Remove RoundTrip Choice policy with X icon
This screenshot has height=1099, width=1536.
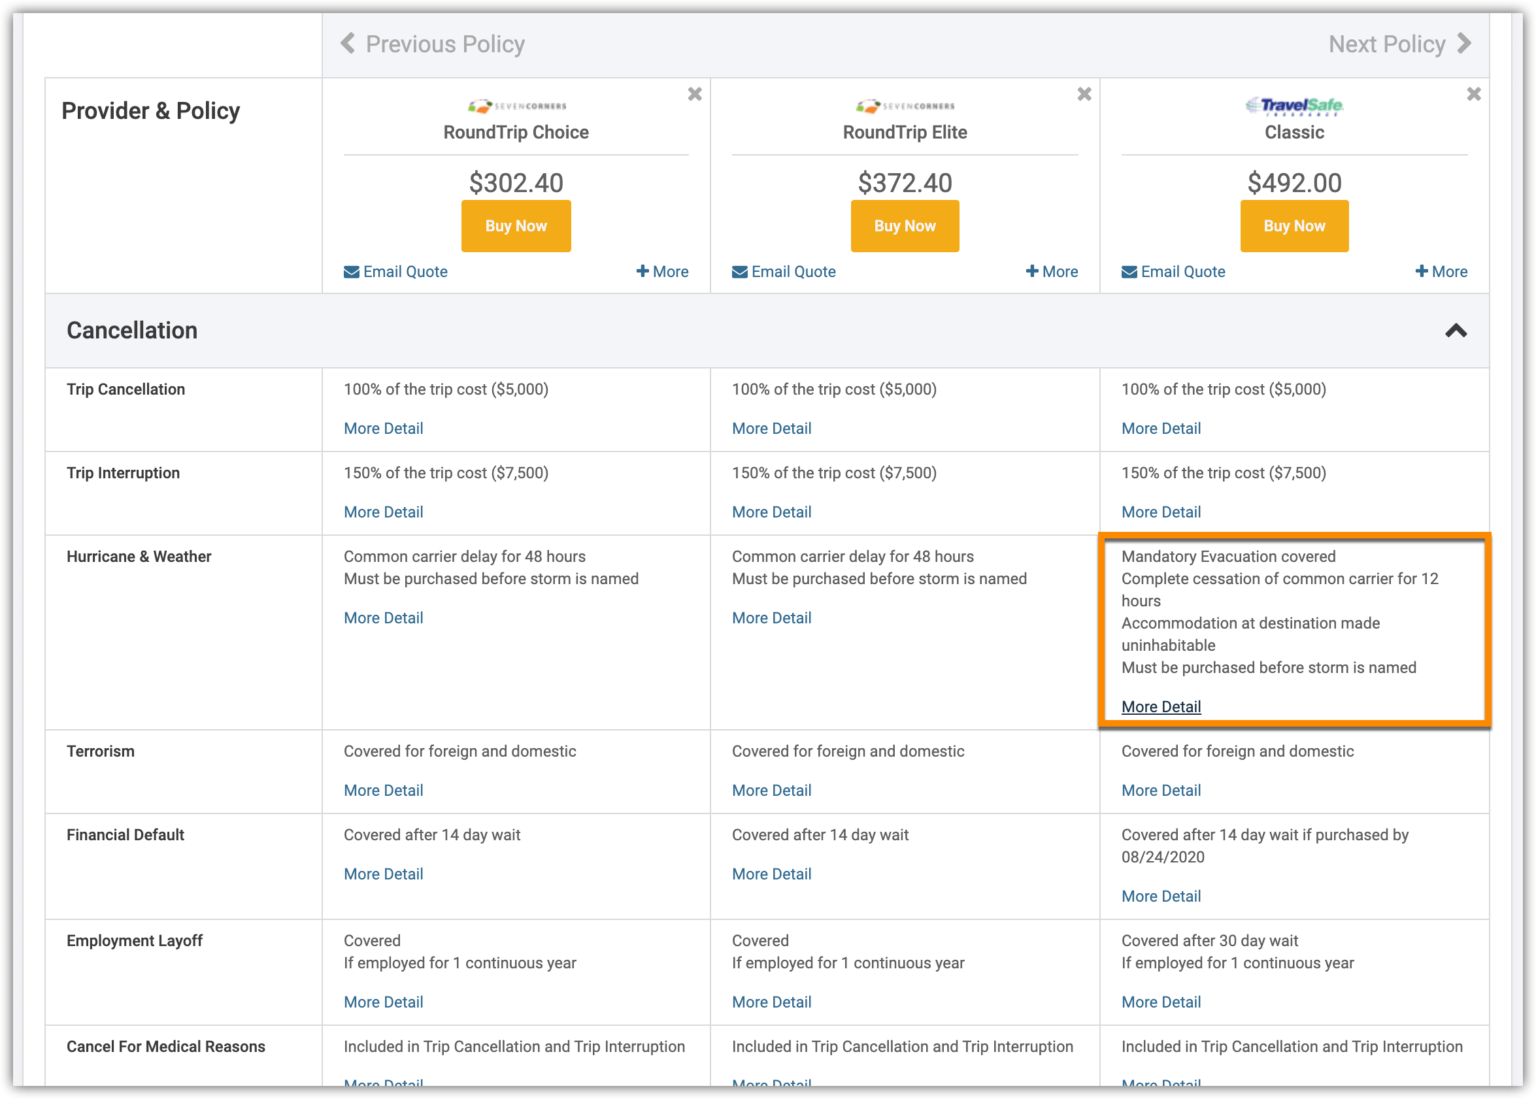695,94
